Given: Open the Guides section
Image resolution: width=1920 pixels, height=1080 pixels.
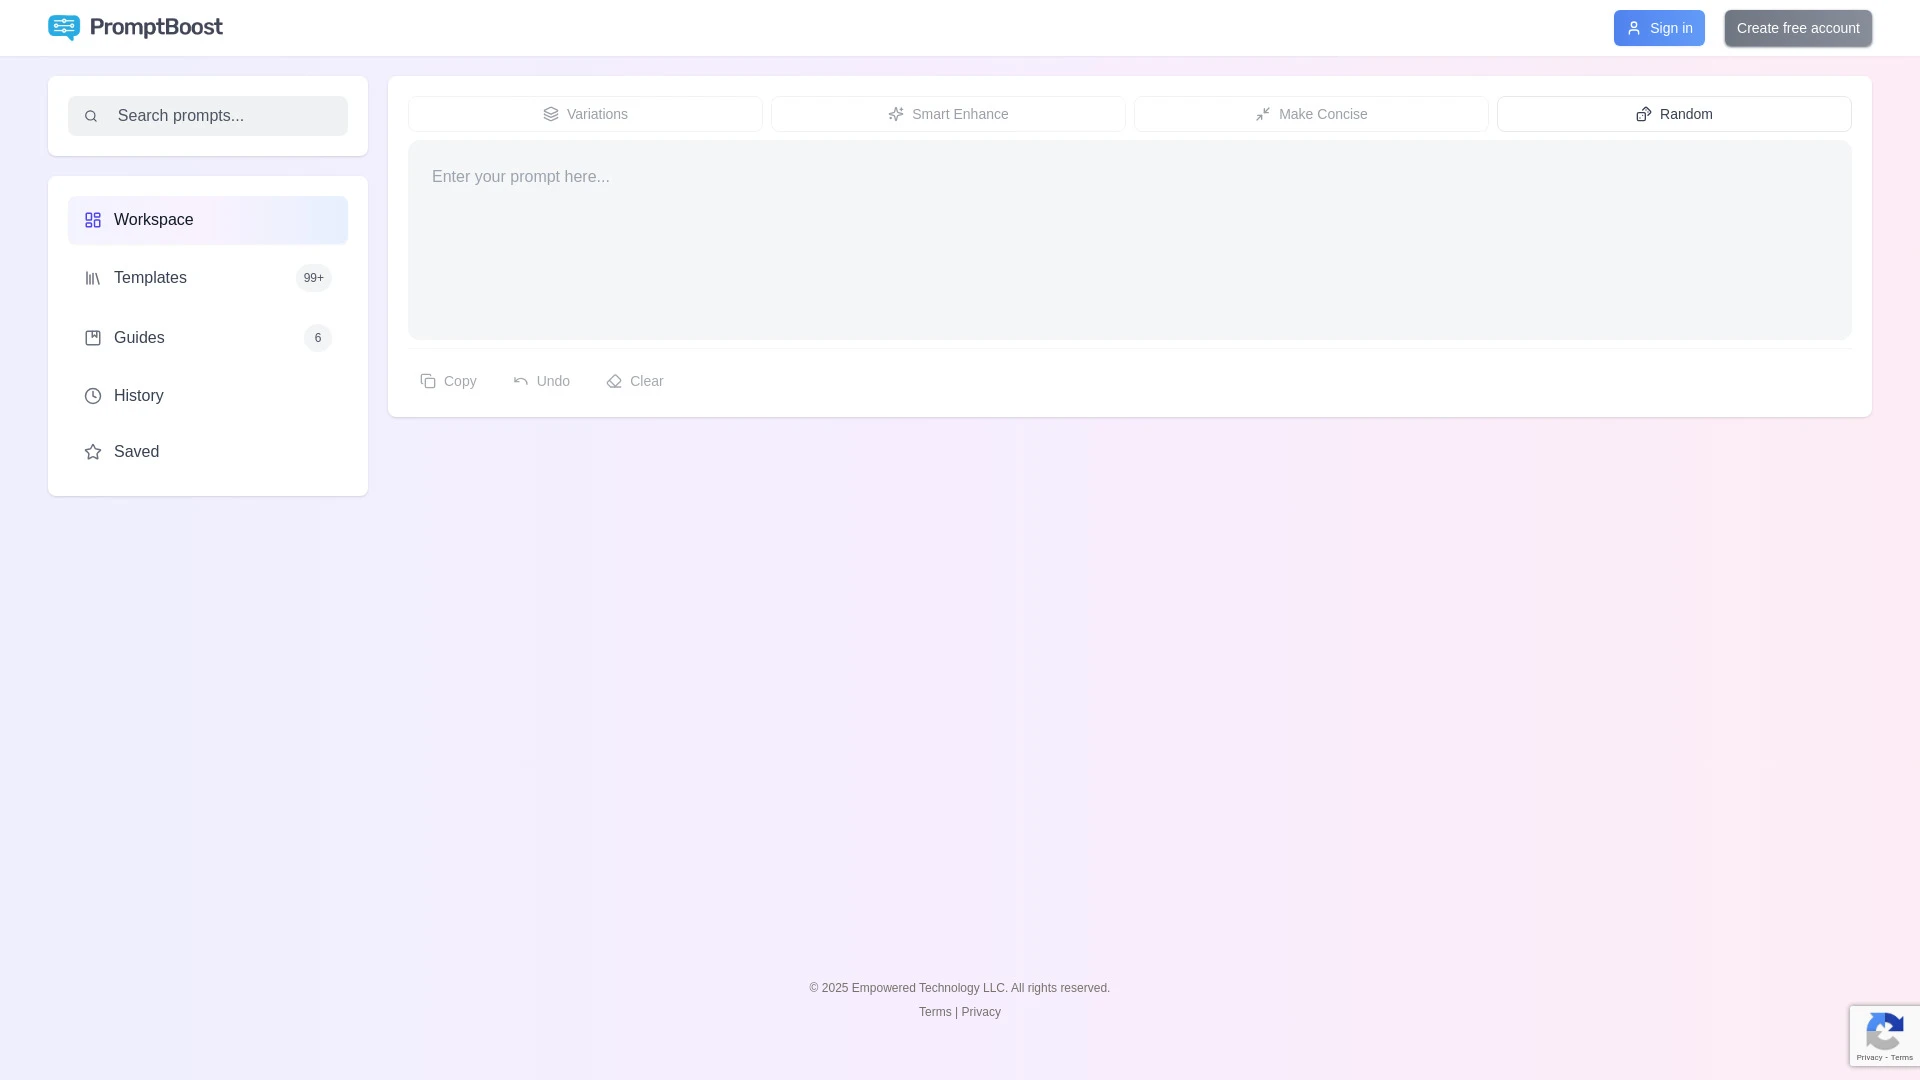Looking at the screenshot, I should (x=139, y=337).
